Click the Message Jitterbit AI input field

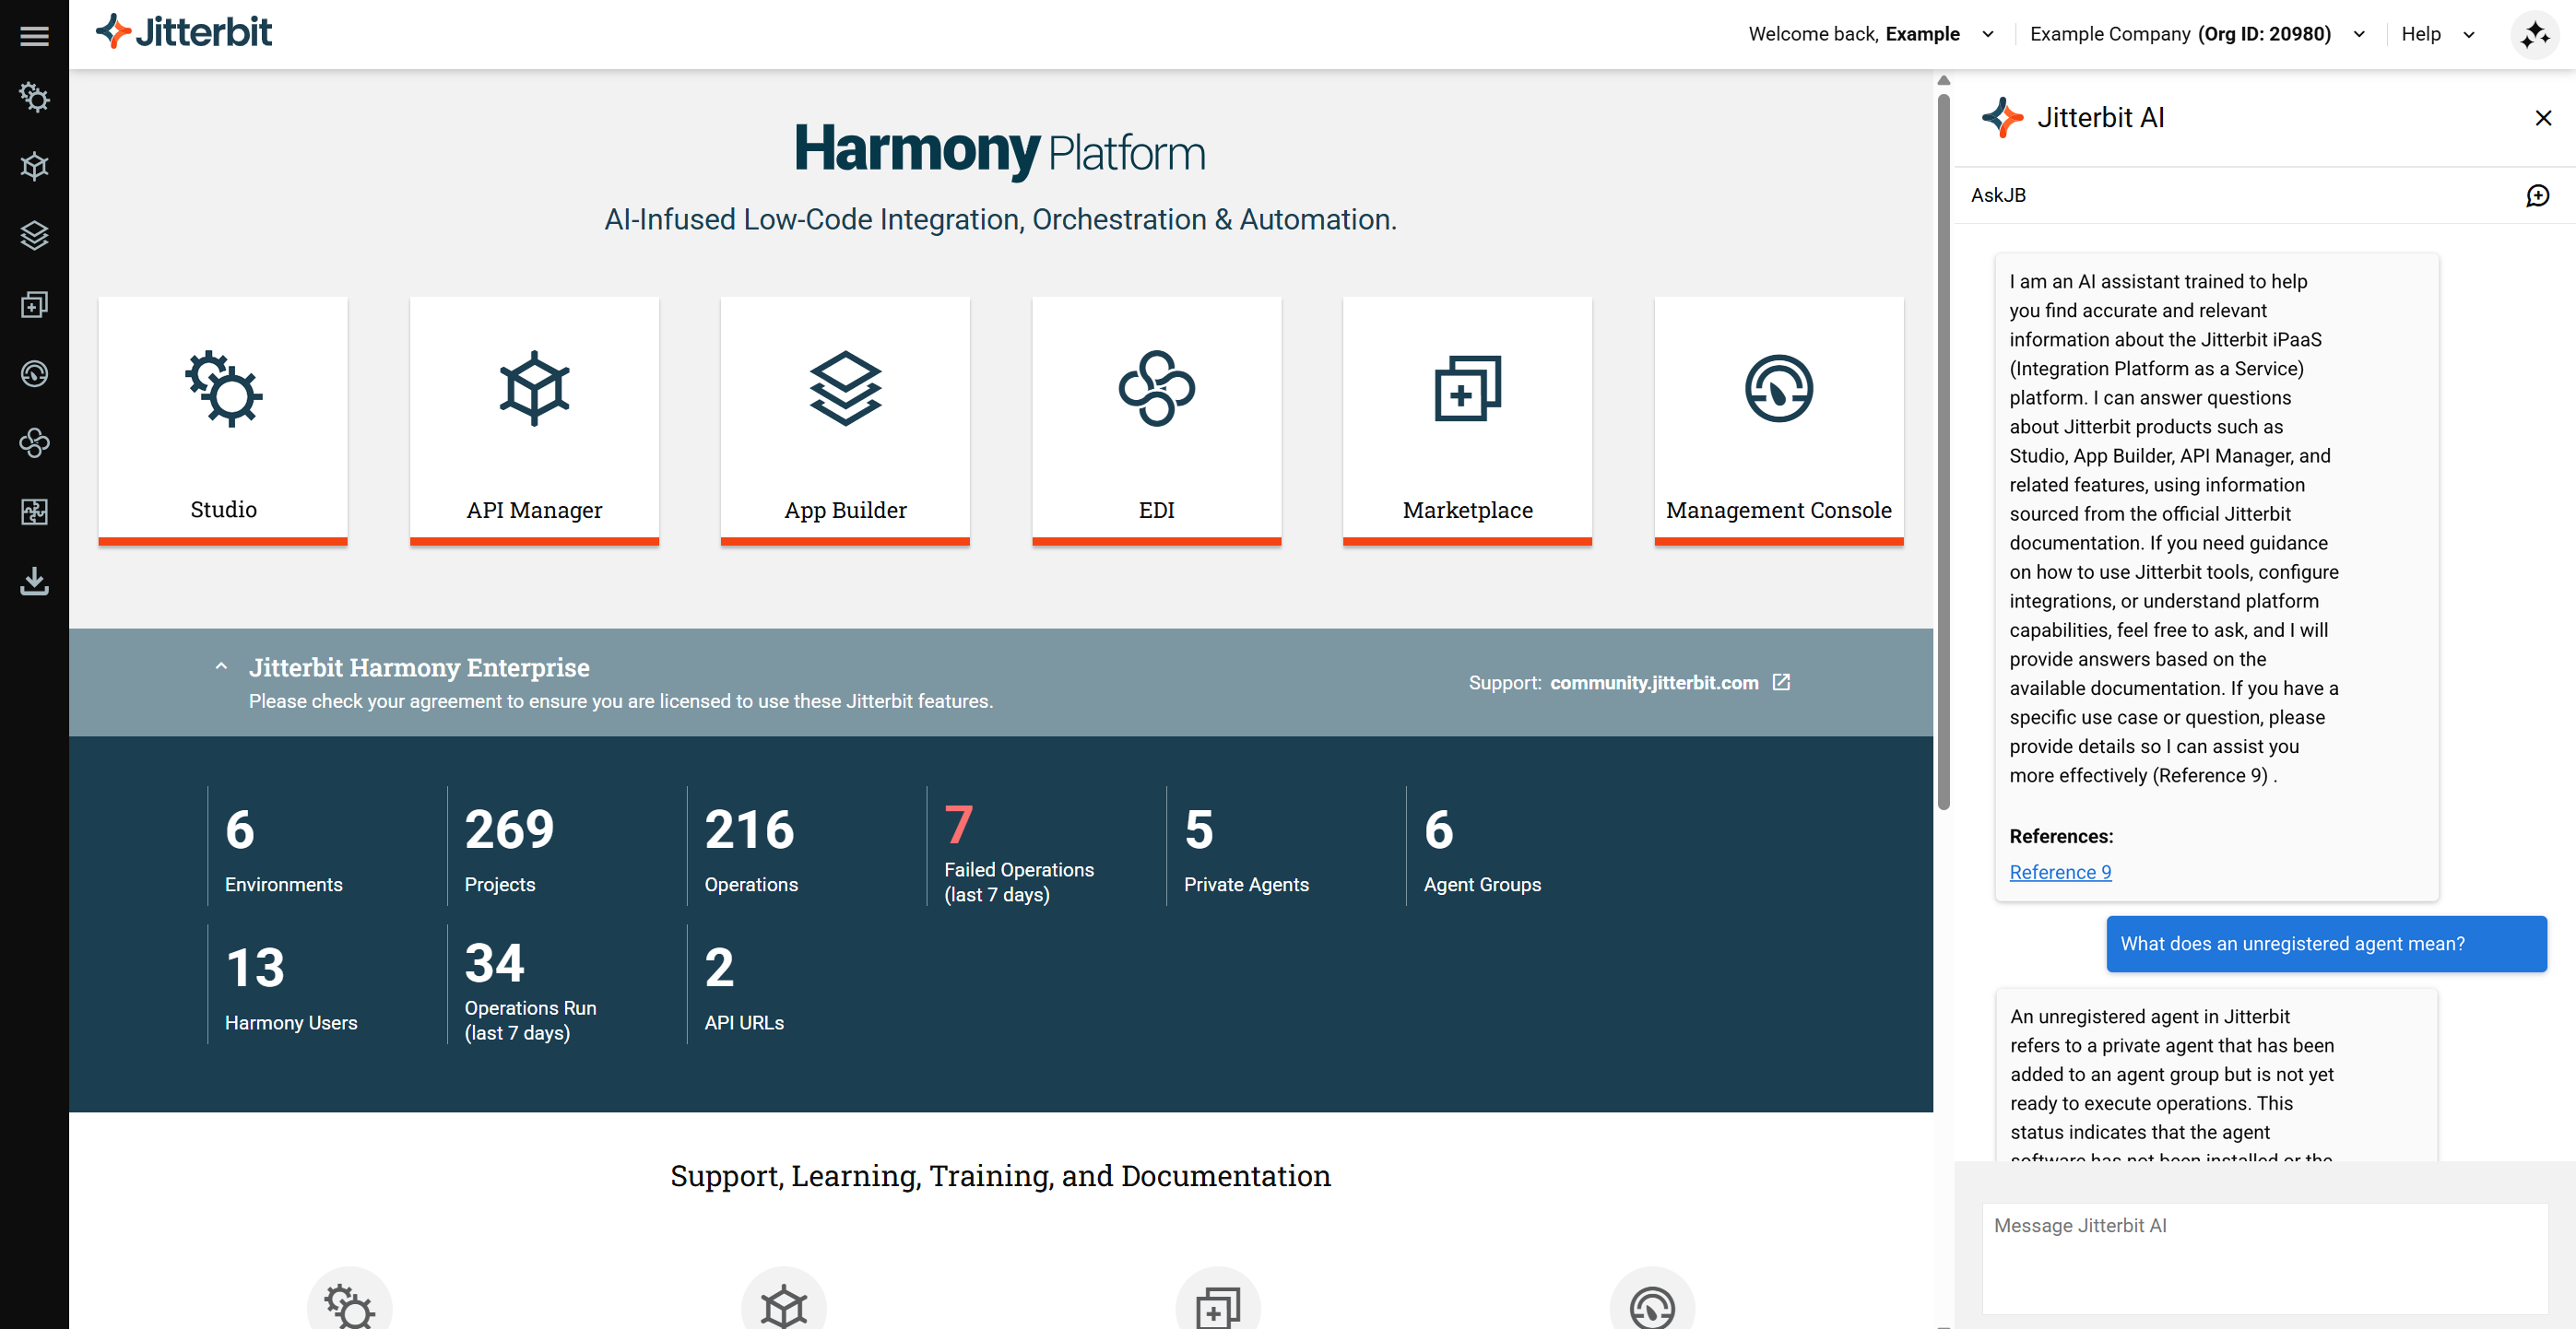coord(2263,1256)
